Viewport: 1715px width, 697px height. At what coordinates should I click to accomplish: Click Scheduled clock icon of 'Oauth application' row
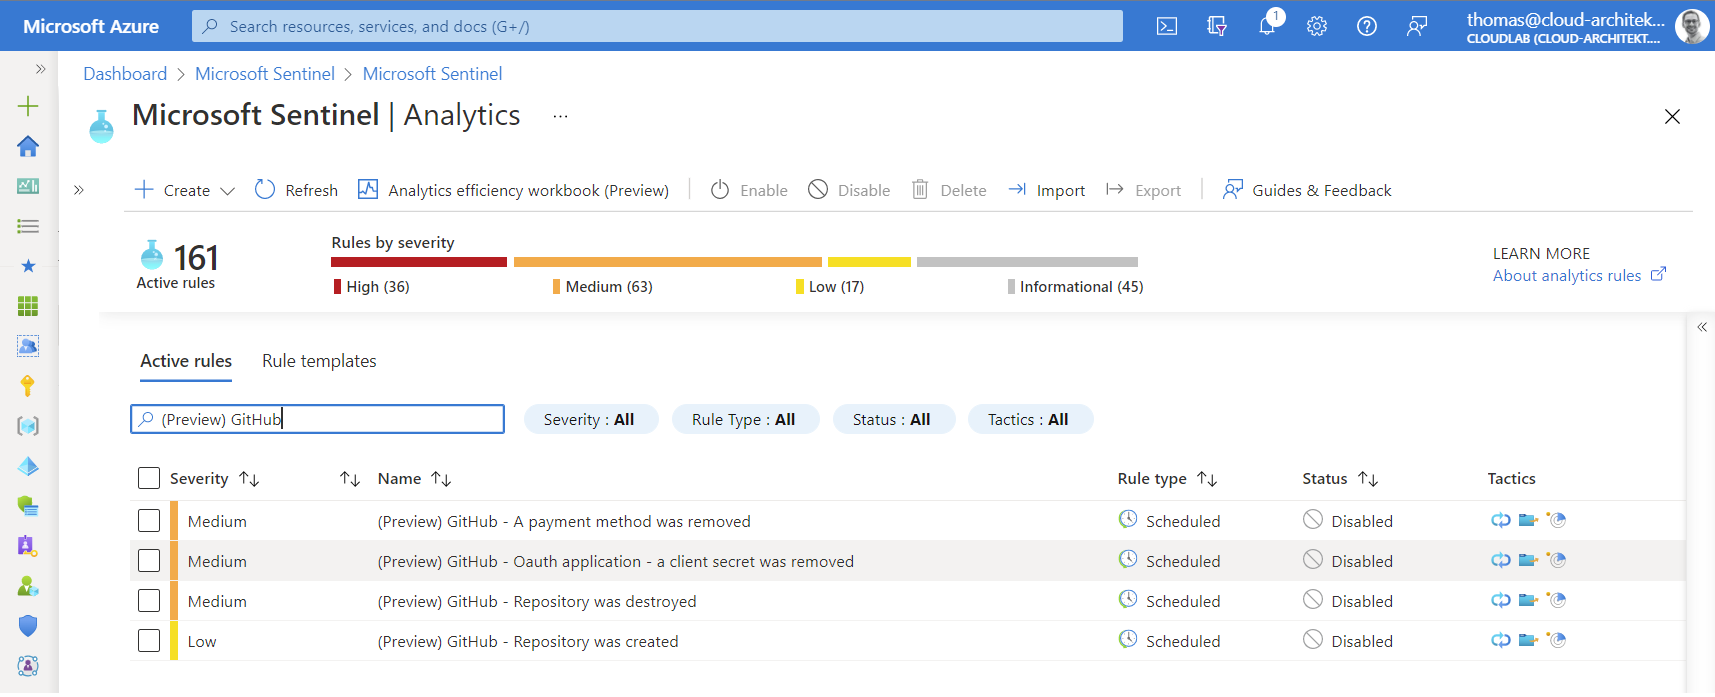1128,559
